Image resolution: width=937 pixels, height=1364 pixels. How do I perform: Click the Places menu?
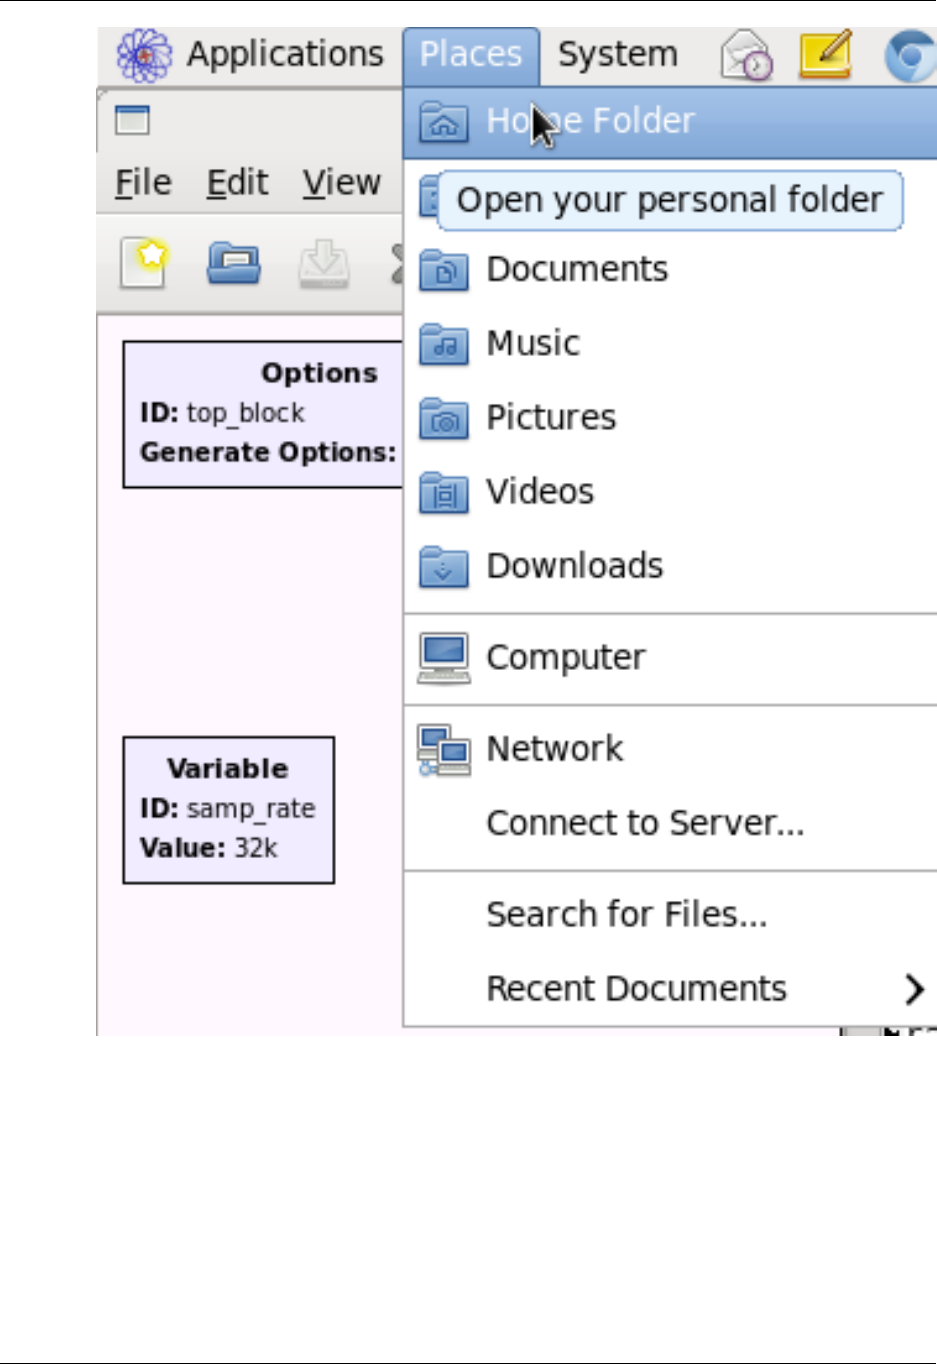(x=471, y=55)
